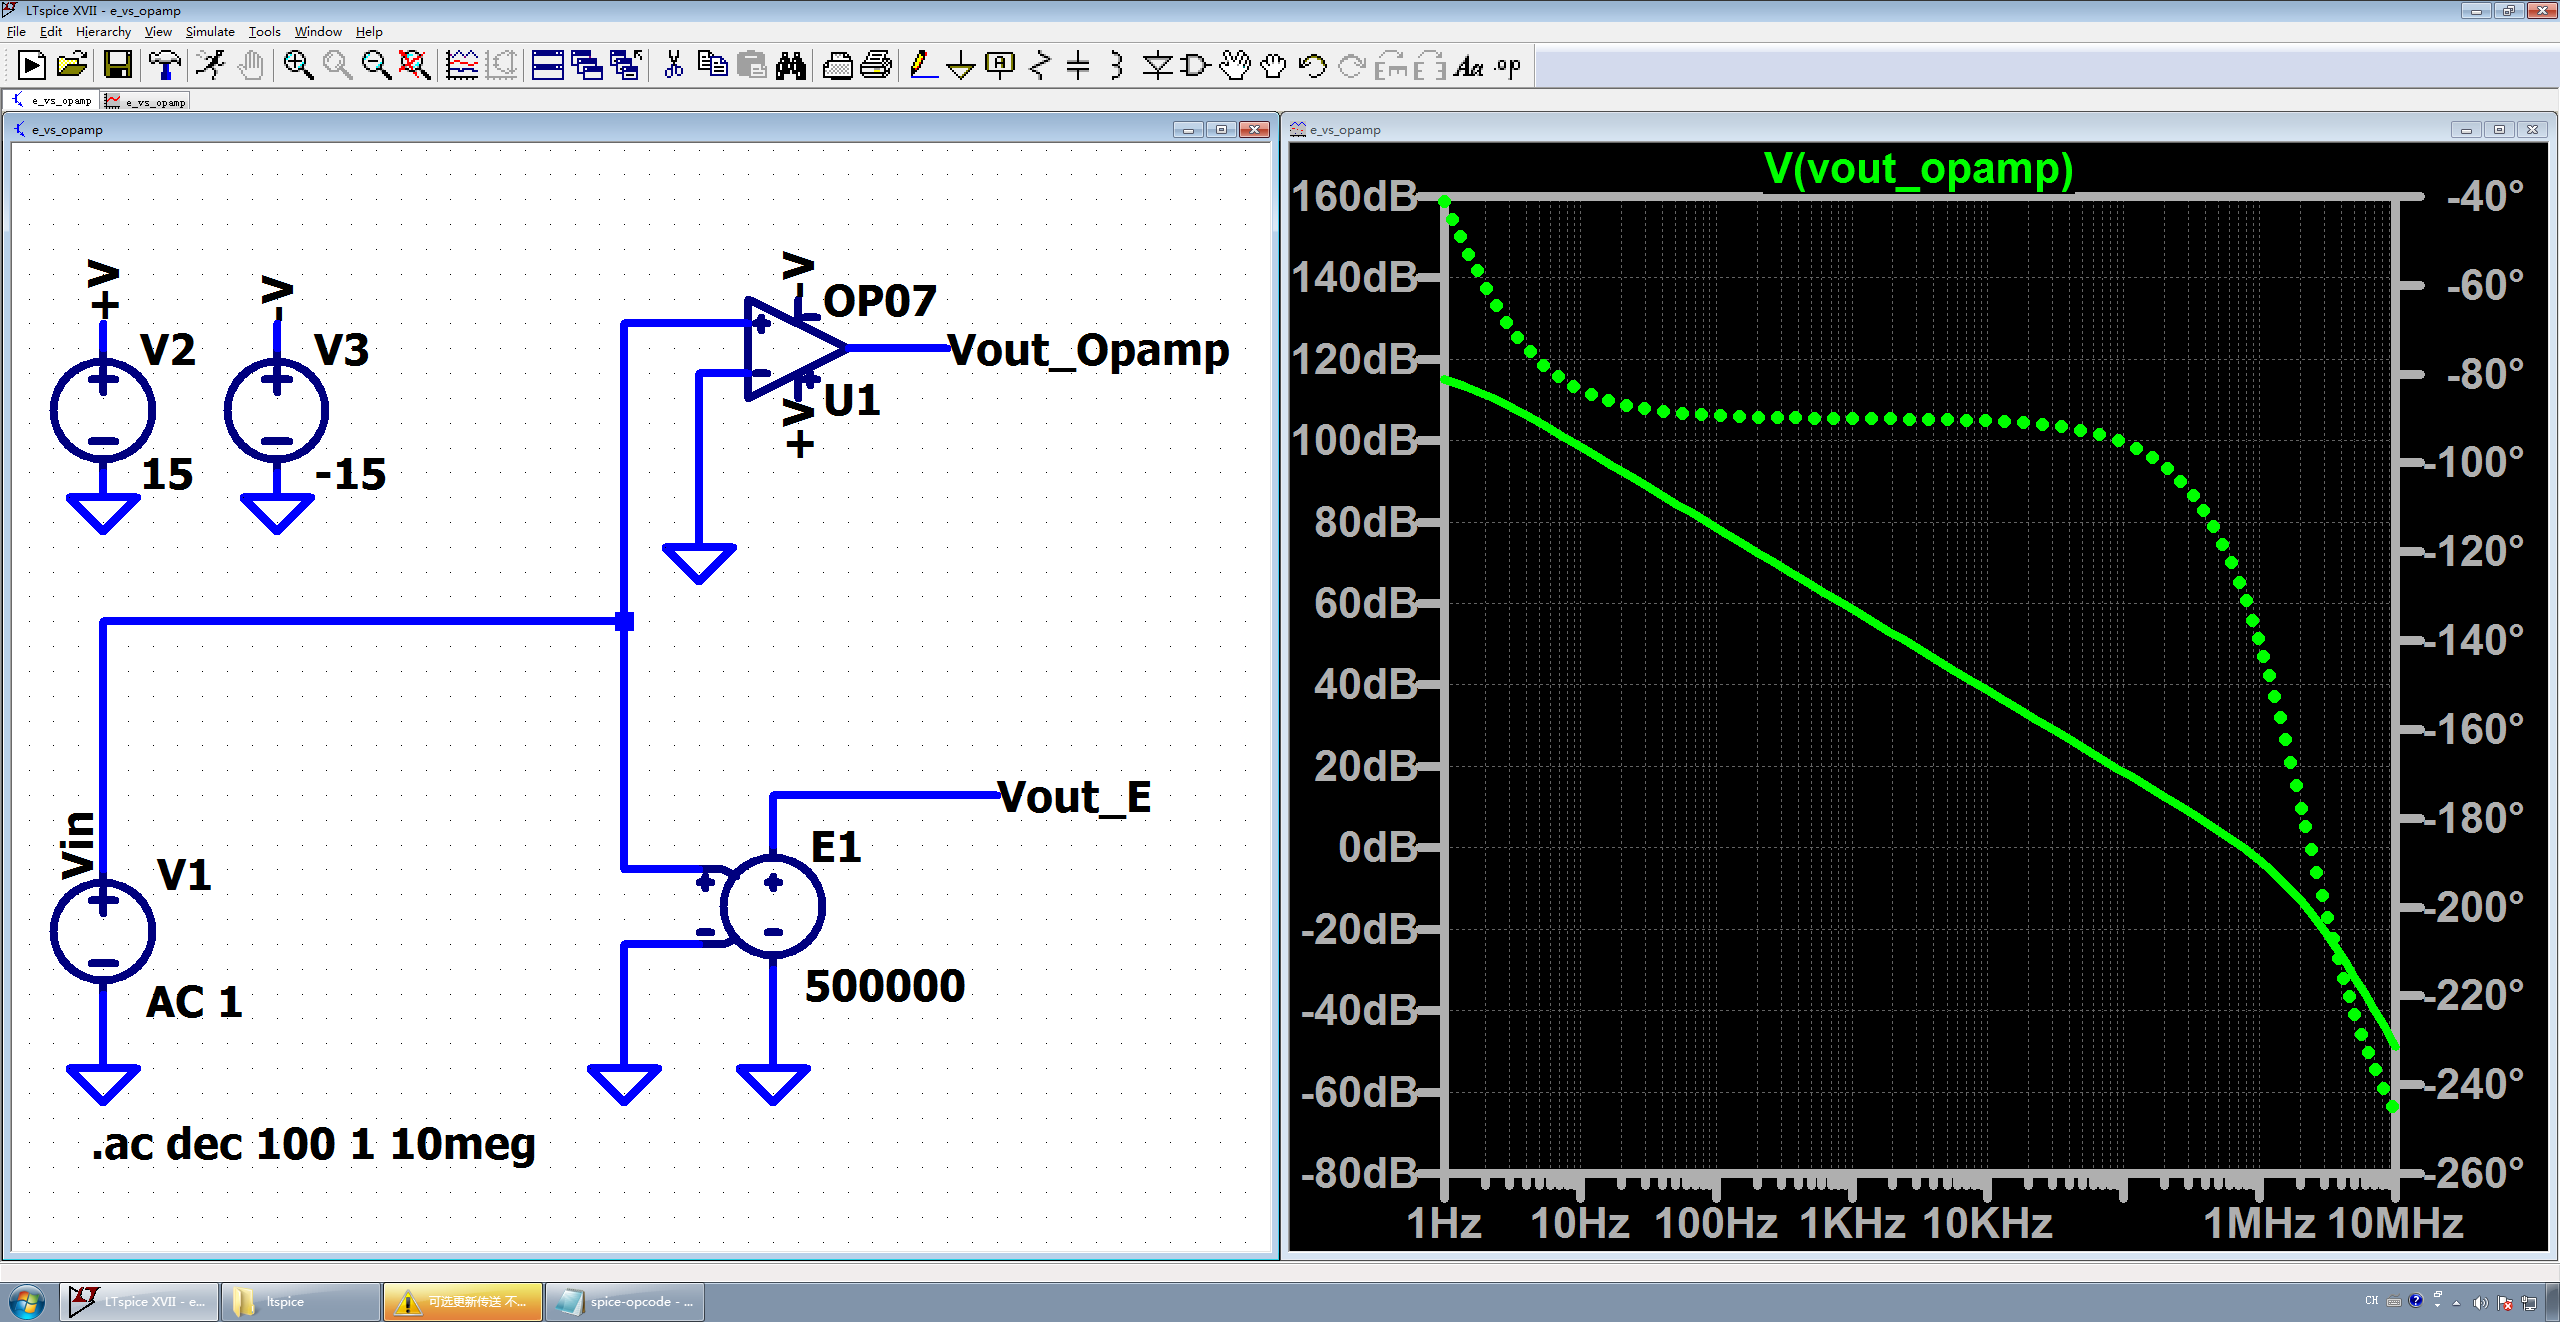Viewport: 2560px width, 1322px height.
Task: Click the .ac dec 100 1 10meg directive
Action: pyautogui.click(x=314, y=1144)
